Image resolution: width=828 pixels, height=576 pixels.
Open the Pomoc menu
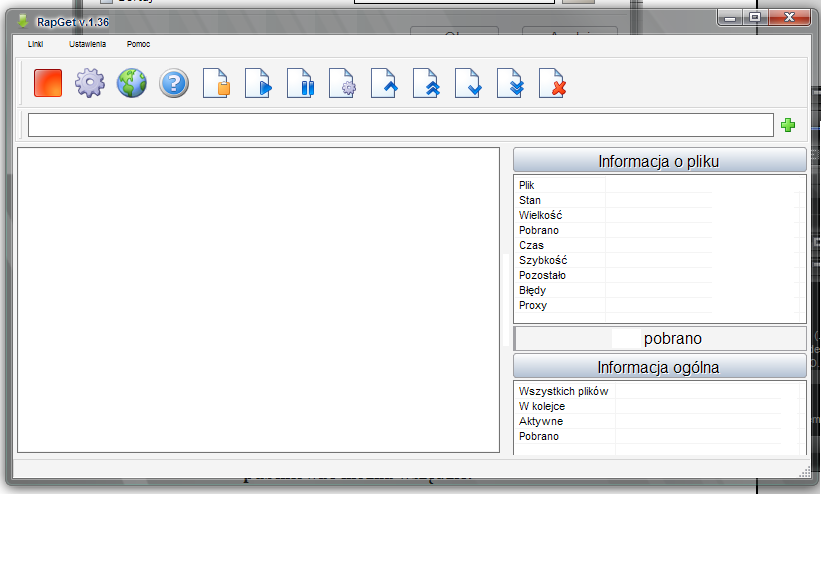point(138,45)
